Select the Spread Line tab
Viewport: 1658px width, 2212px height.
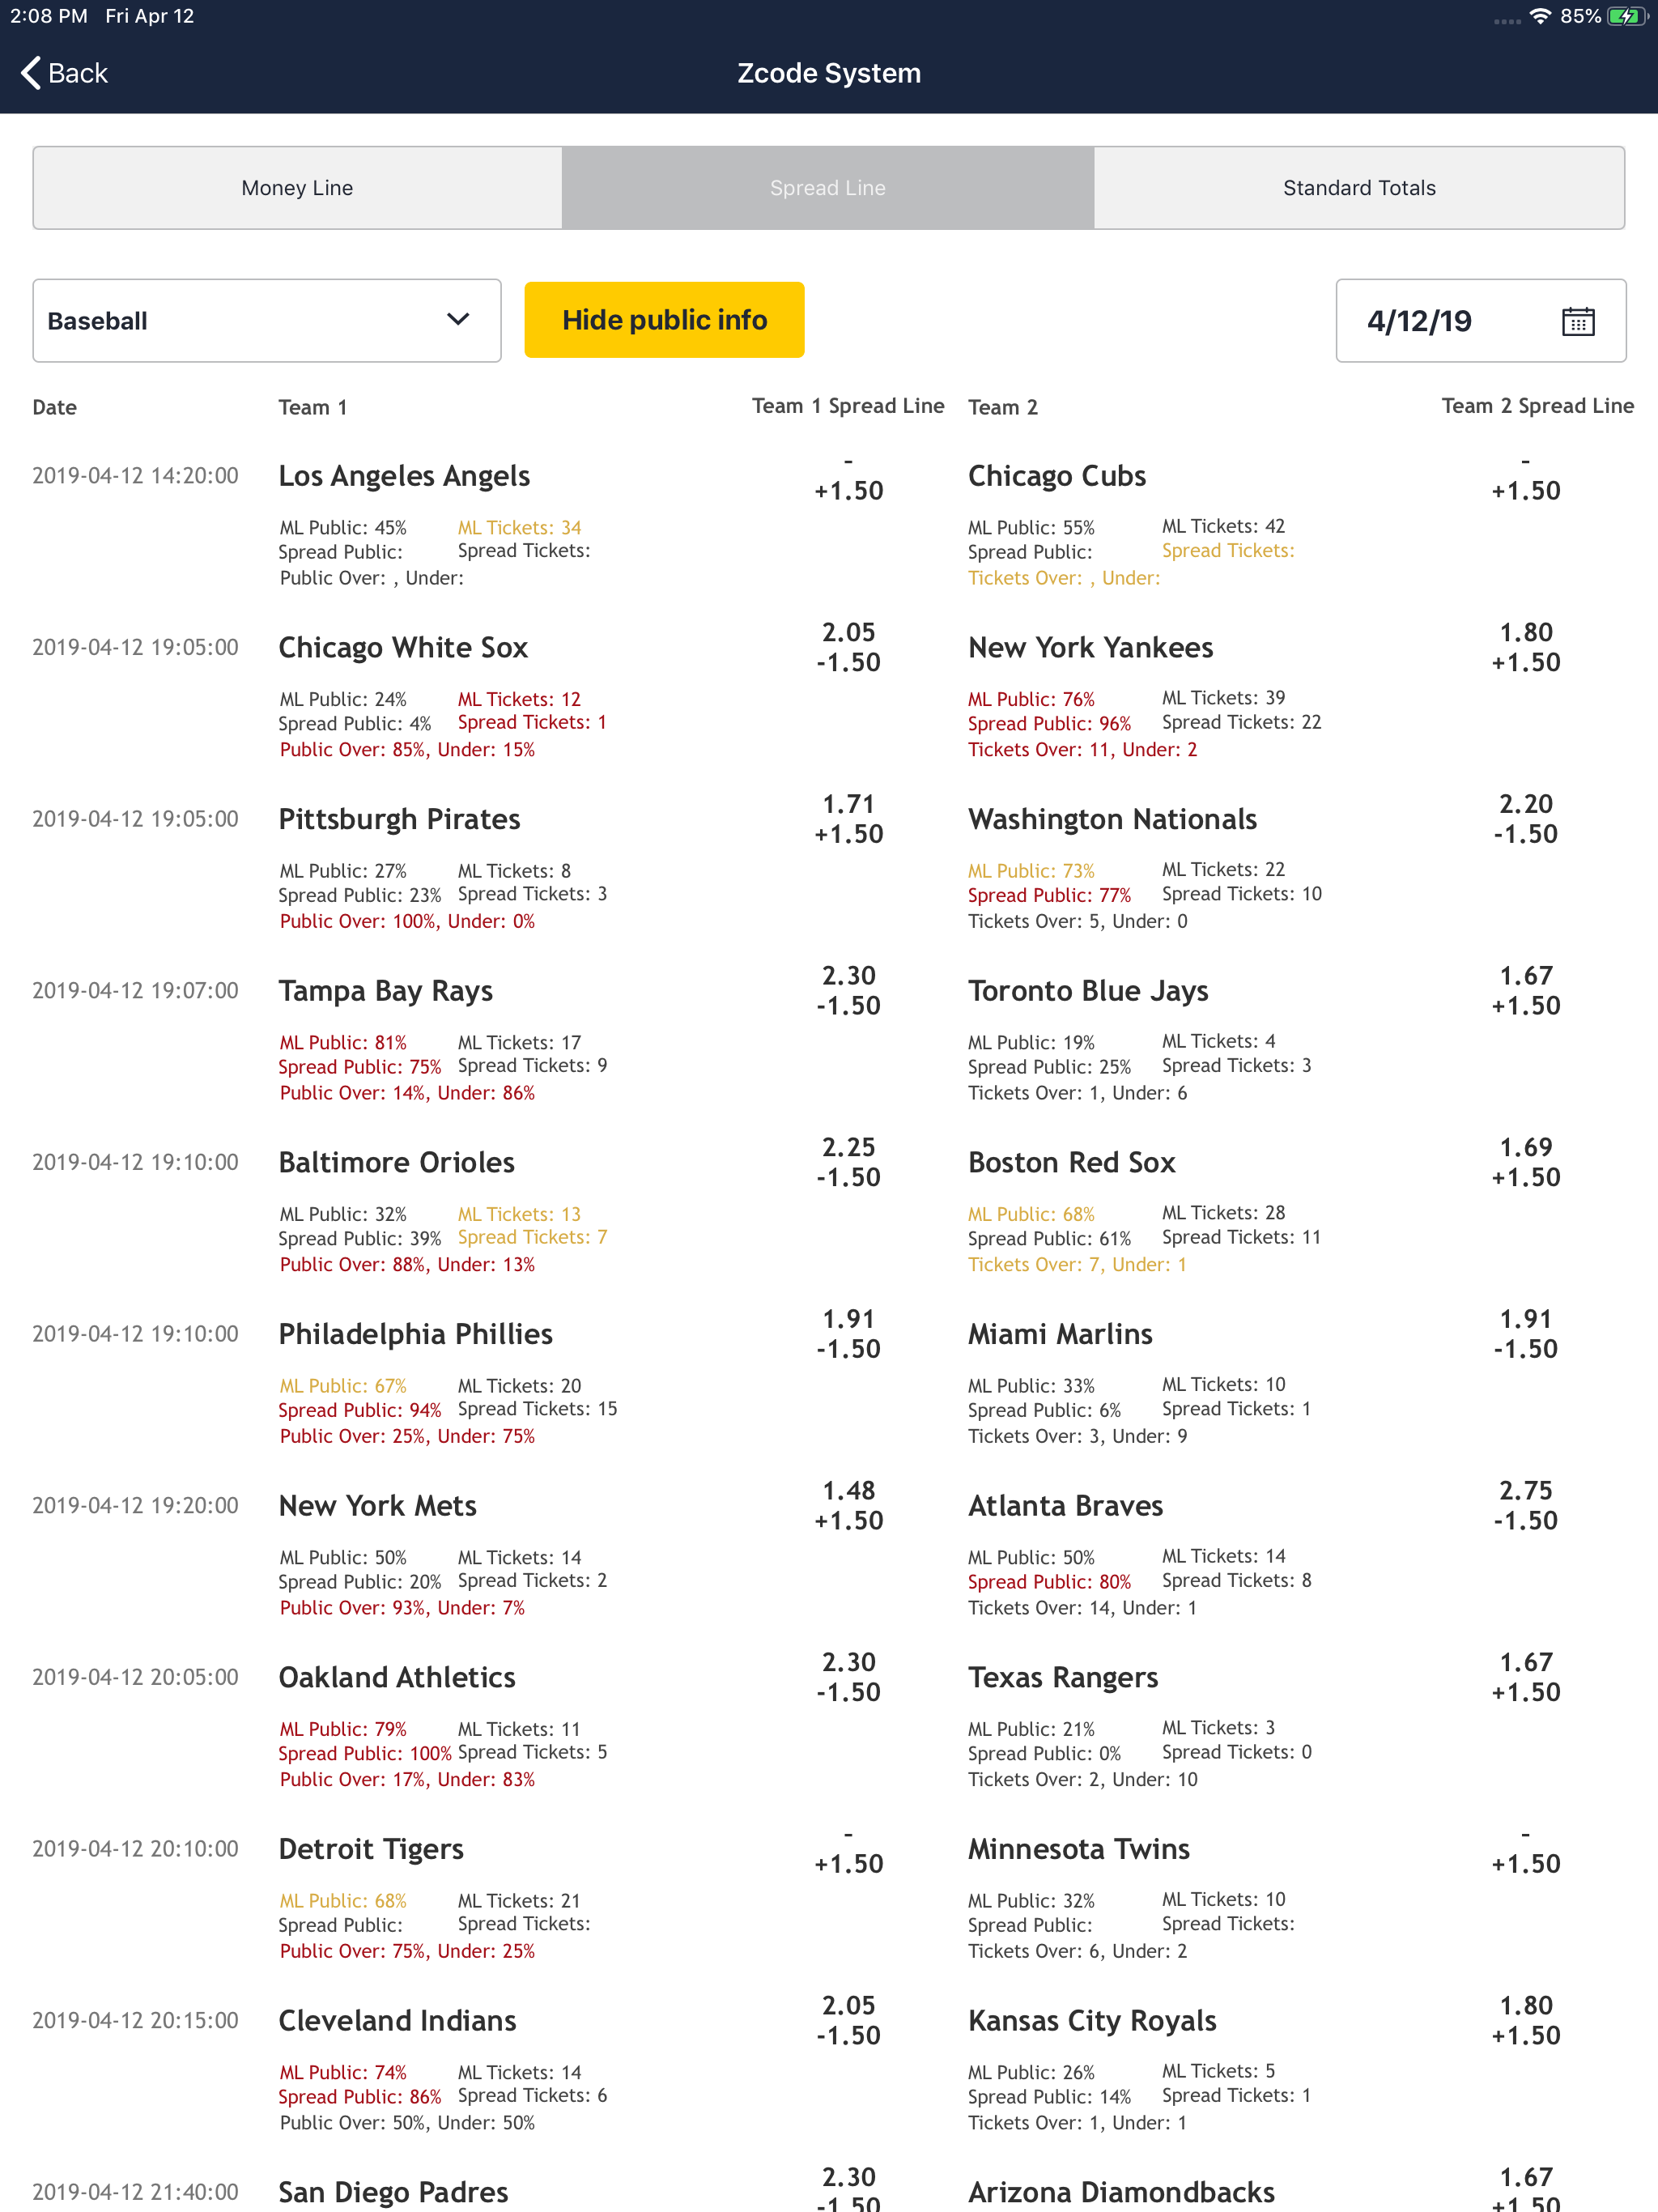click(827, 188)
